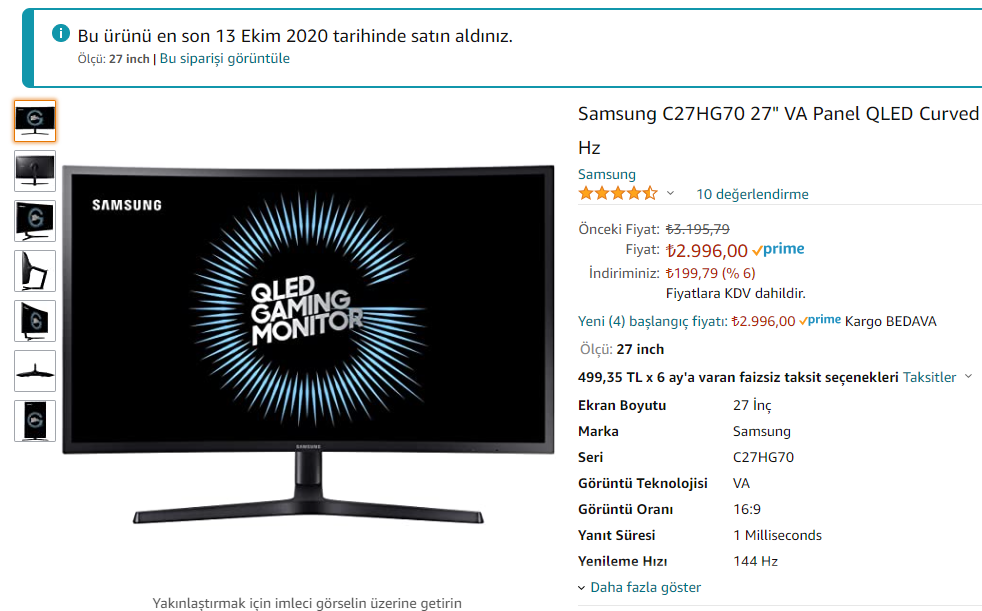Screen dimensions: 982x611
Task: Click the prime badge in new offers line
Action: (820, 320)
